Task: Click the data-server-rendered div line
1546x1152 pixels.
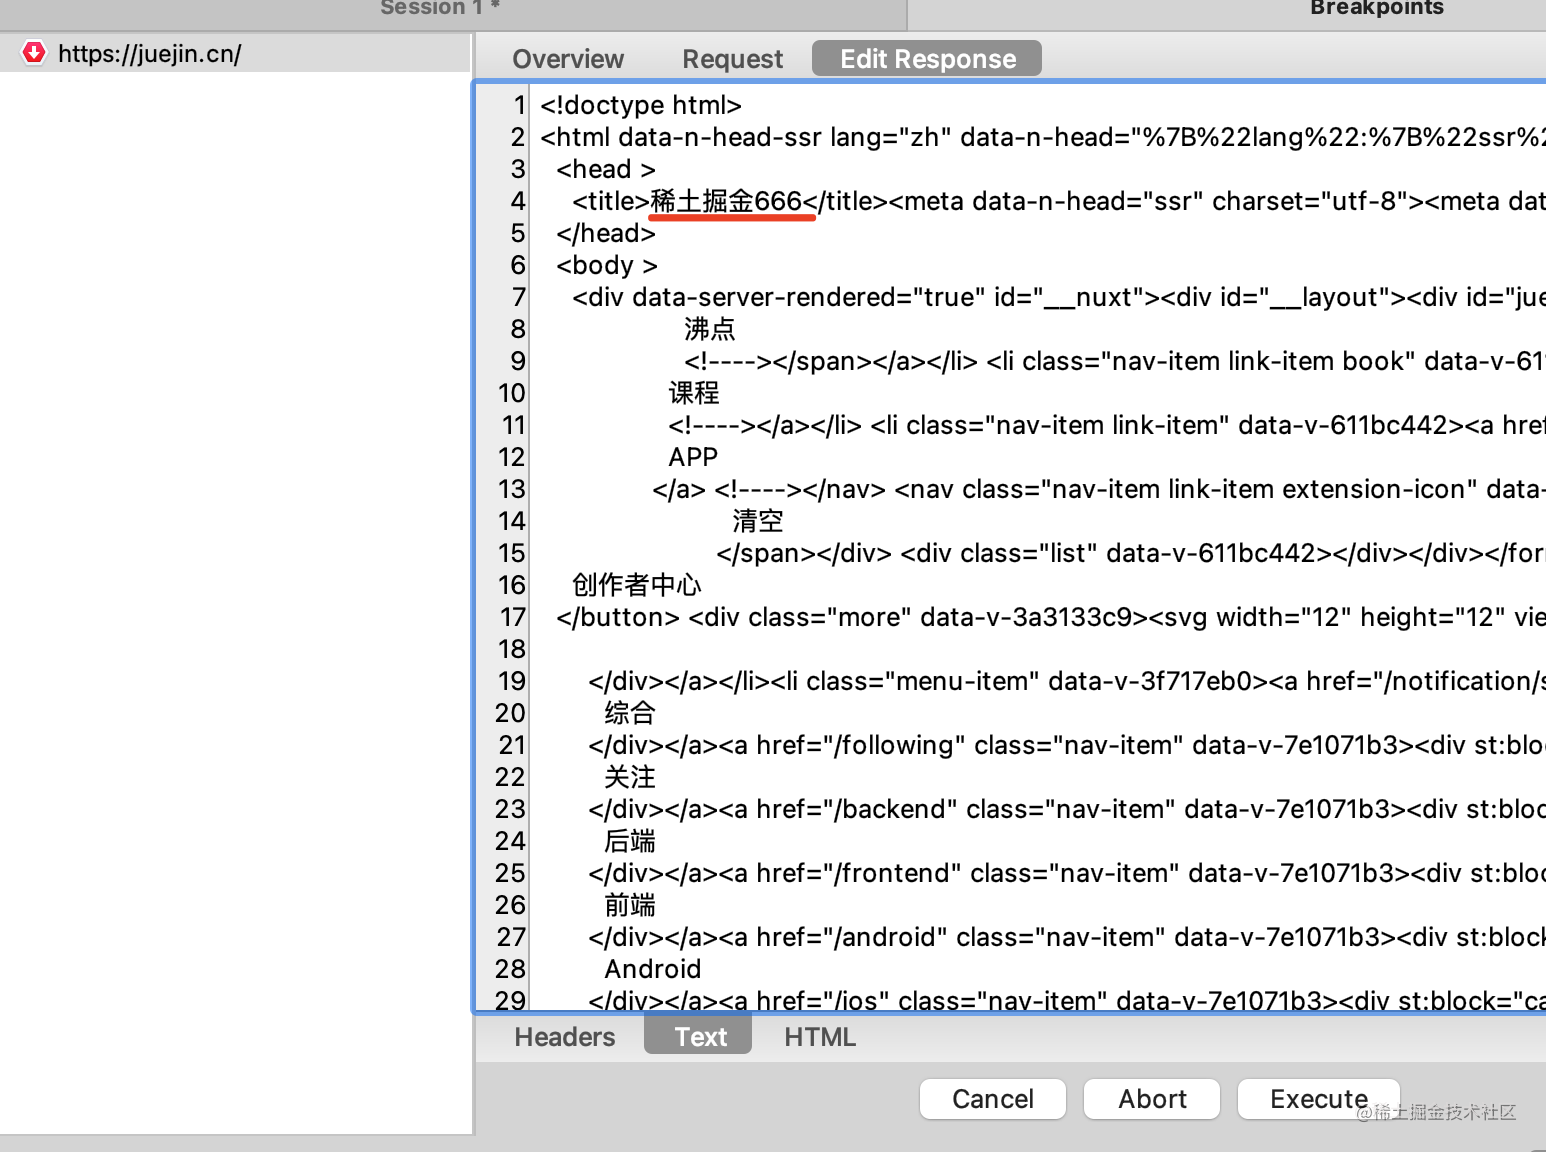Action: tap(1059, 297)
